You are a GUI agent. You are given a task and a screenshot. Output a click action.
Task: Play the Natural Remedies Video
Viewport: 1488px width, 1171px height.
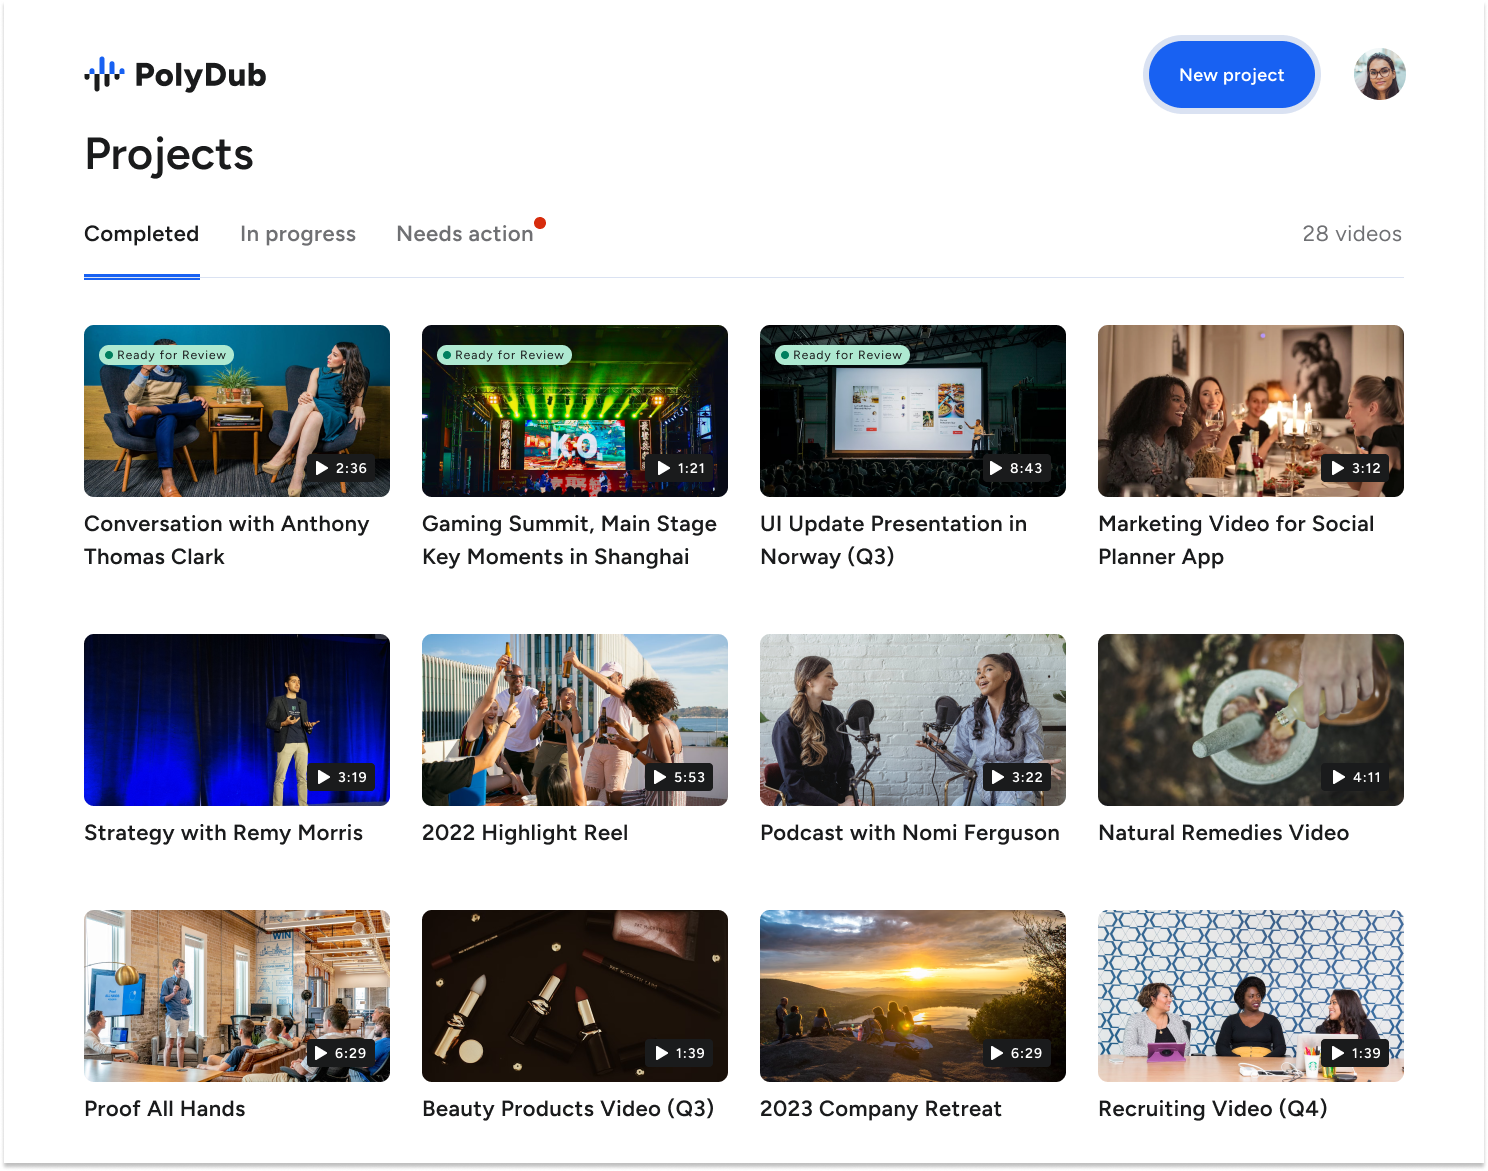pos(1339,777)
